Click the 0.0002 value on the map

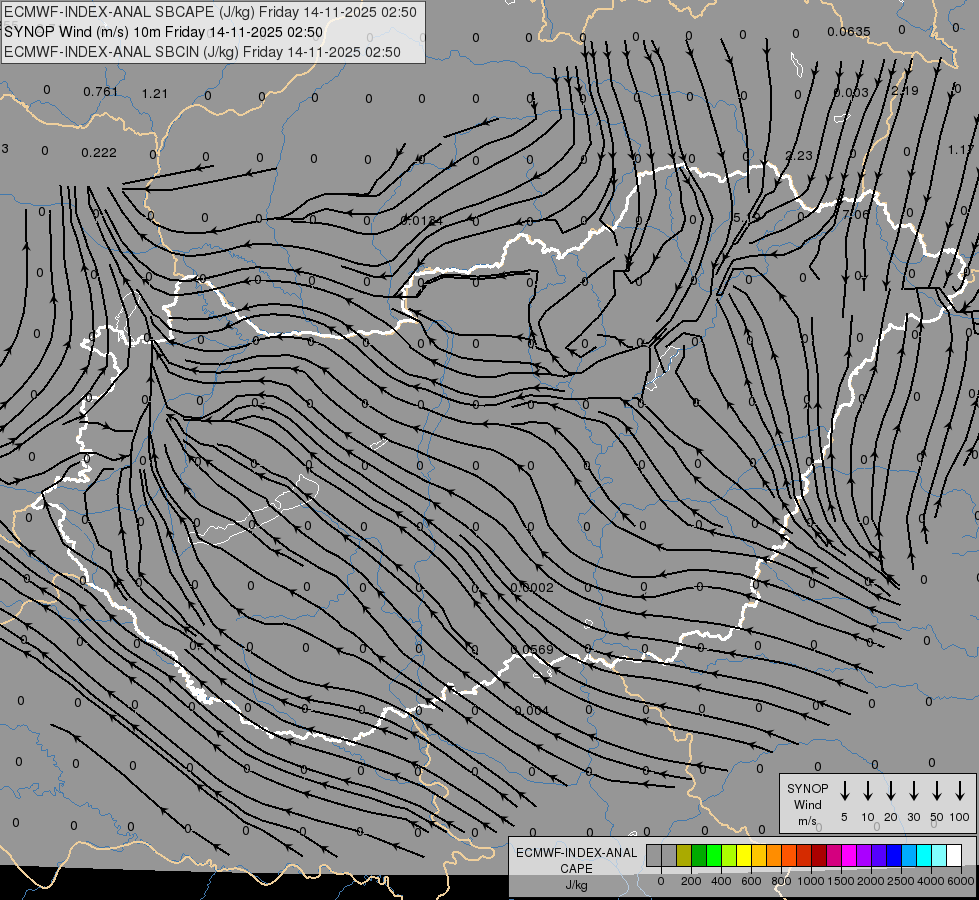click(532, 587)
